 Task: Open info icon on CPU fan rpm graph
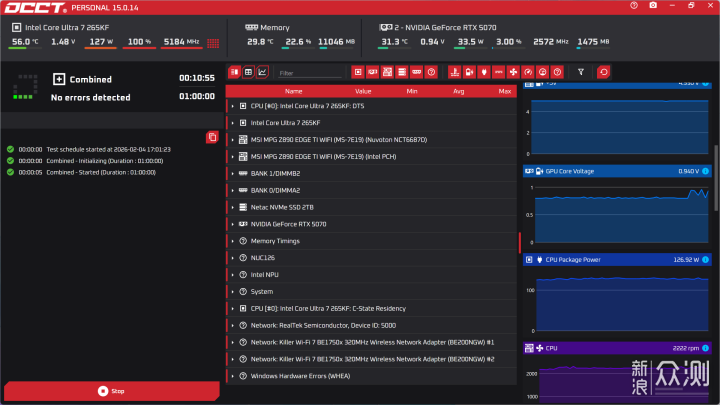tap(705, 349)
